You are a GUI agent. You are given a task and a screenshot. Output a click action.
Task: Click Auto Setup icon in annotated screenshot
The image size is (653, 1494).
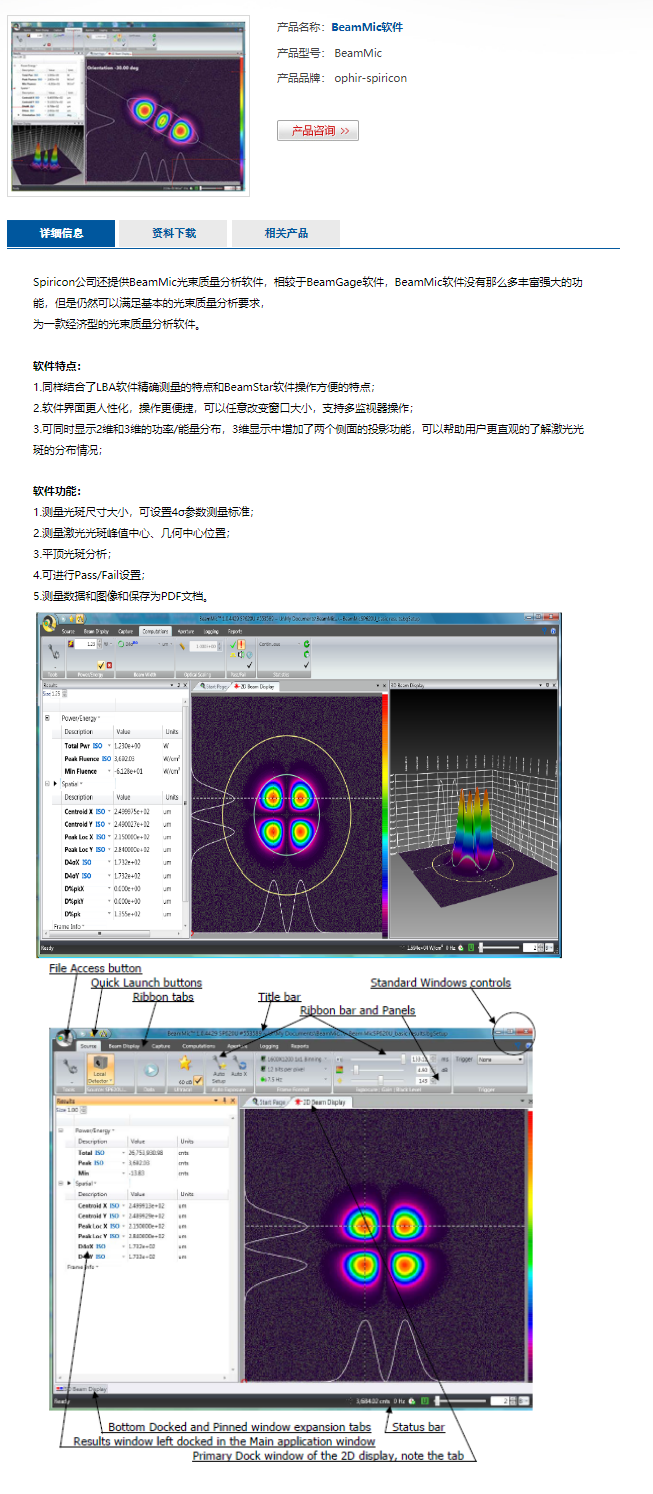[x=220, y=1069]
